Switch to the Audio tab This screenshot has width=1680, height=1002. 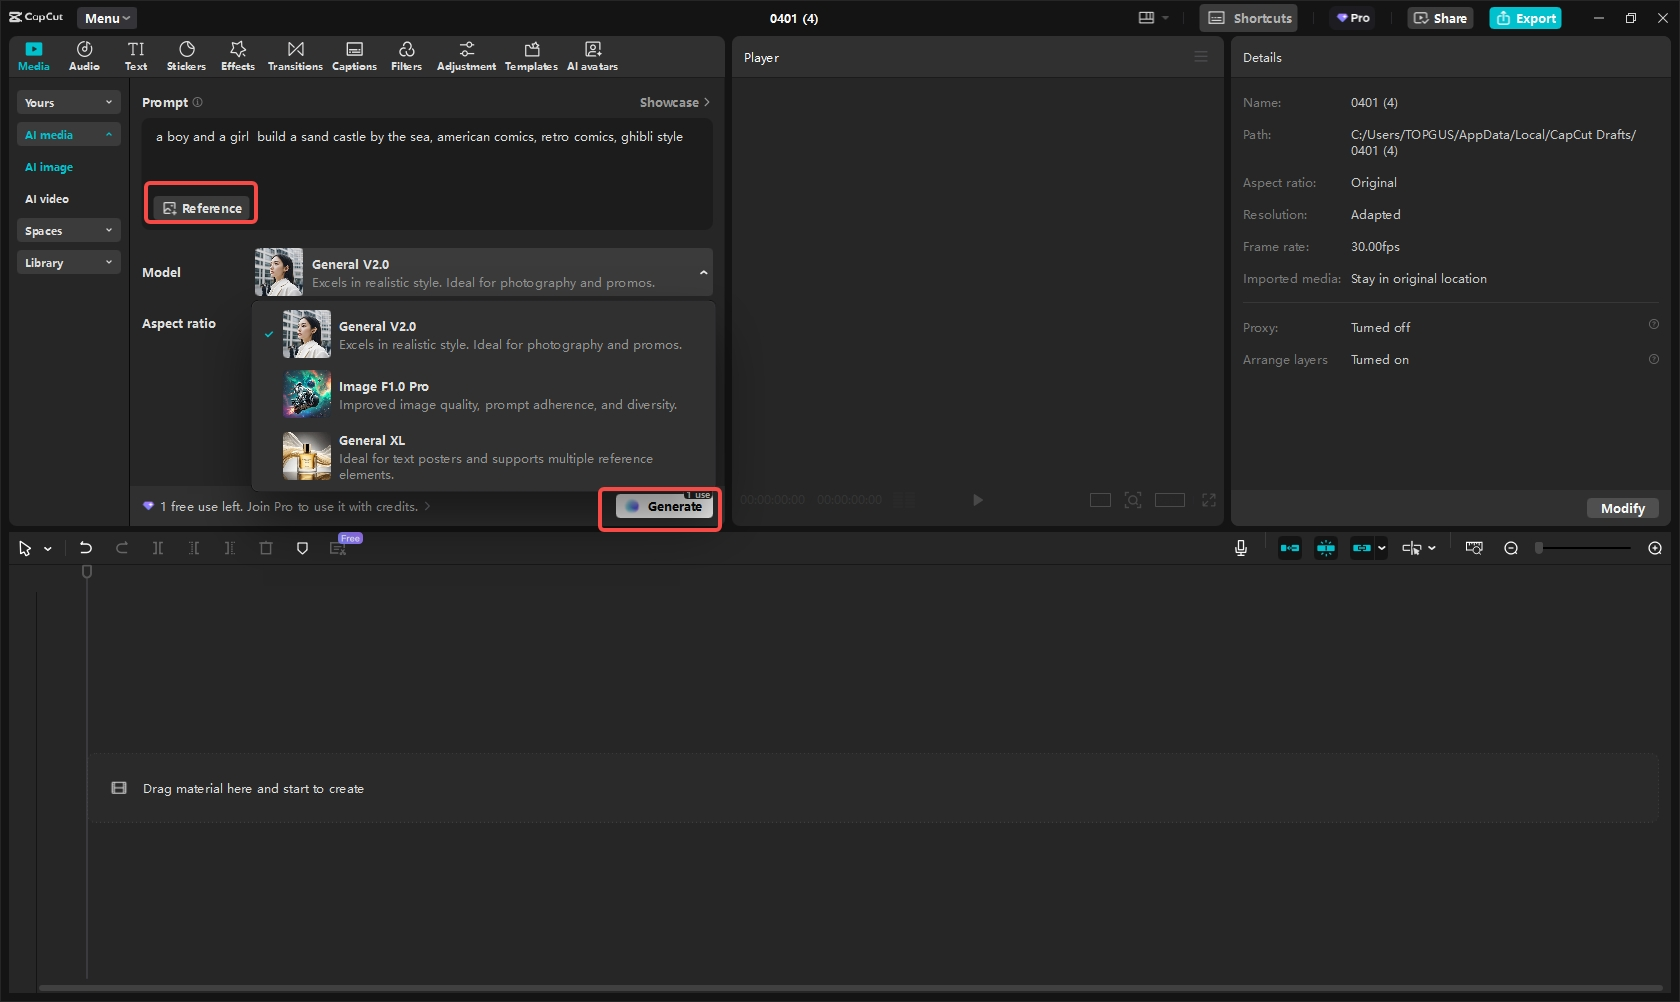pyautogui.click(x=84, y=55)
